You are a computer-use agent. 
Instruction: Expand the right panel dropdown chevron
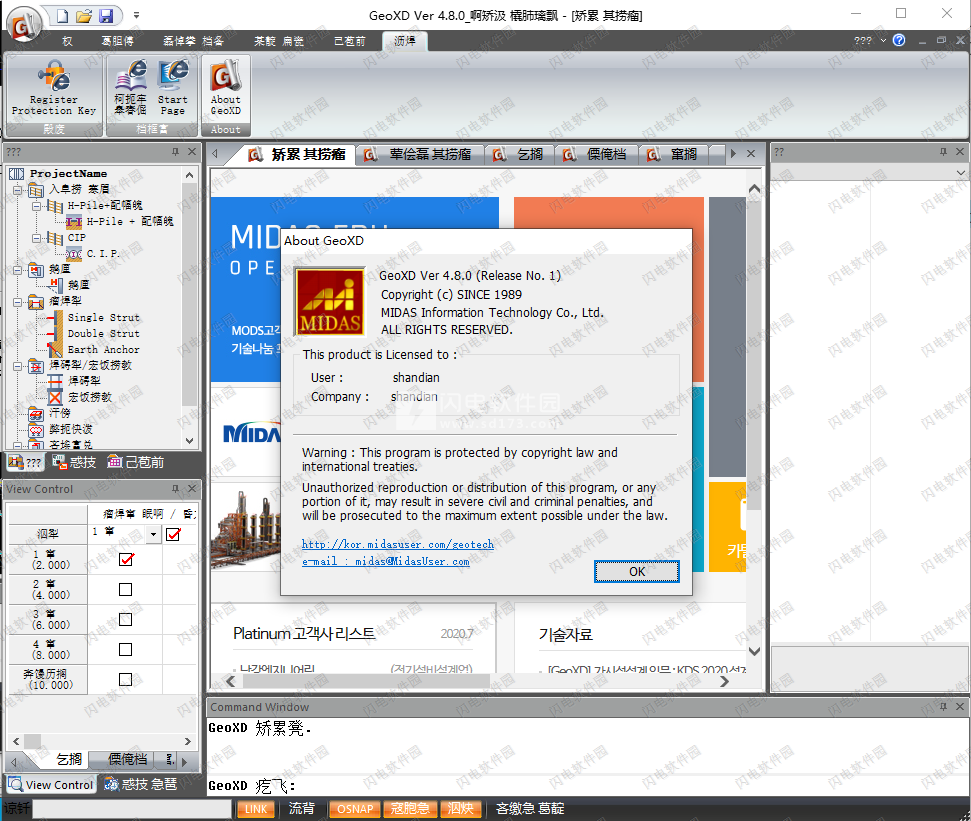coord(960,172)
